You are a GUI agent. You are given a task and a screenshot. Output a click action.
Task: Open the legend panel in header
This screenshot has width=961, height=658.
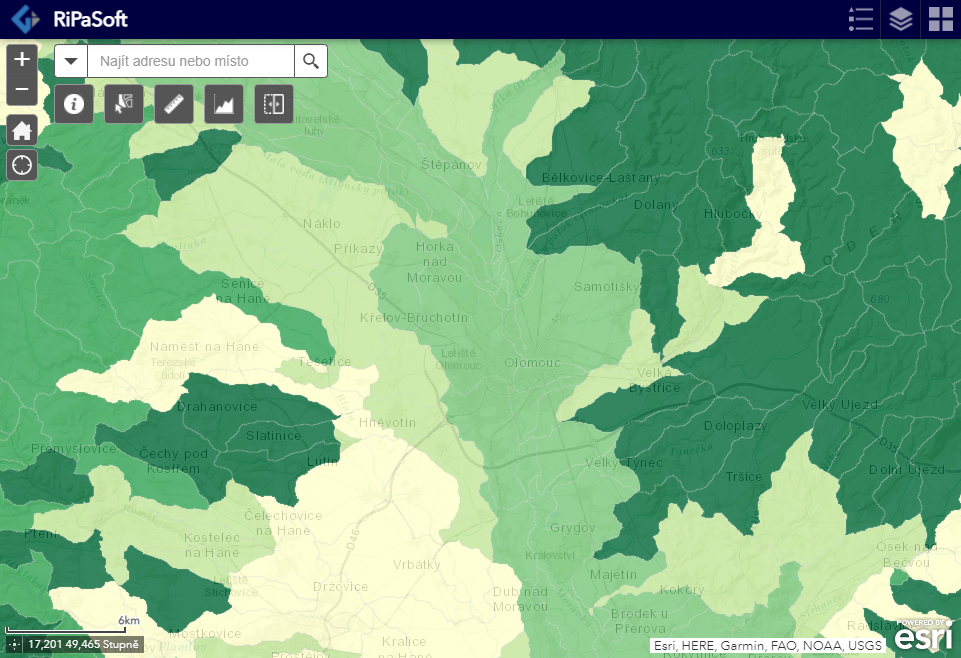pos(860,19)
